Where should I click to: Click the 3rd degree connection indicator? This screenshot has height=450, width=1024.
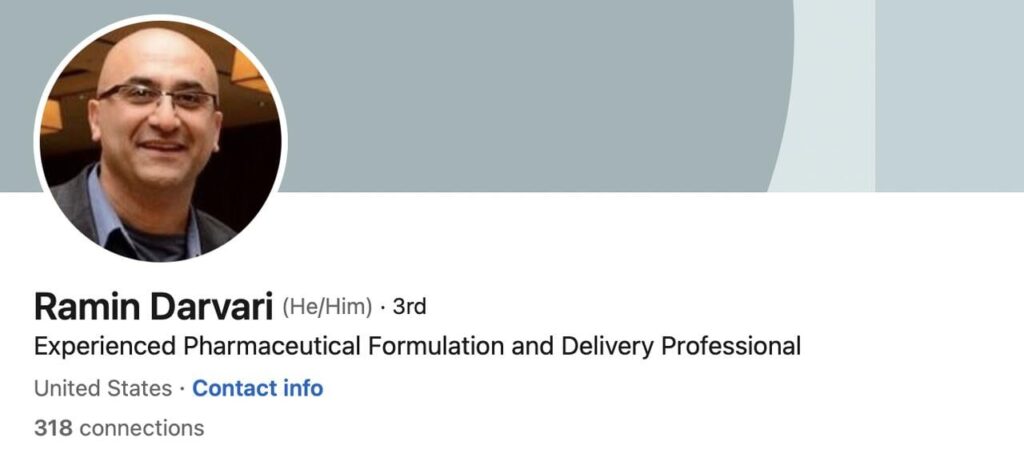coord(410,306)
